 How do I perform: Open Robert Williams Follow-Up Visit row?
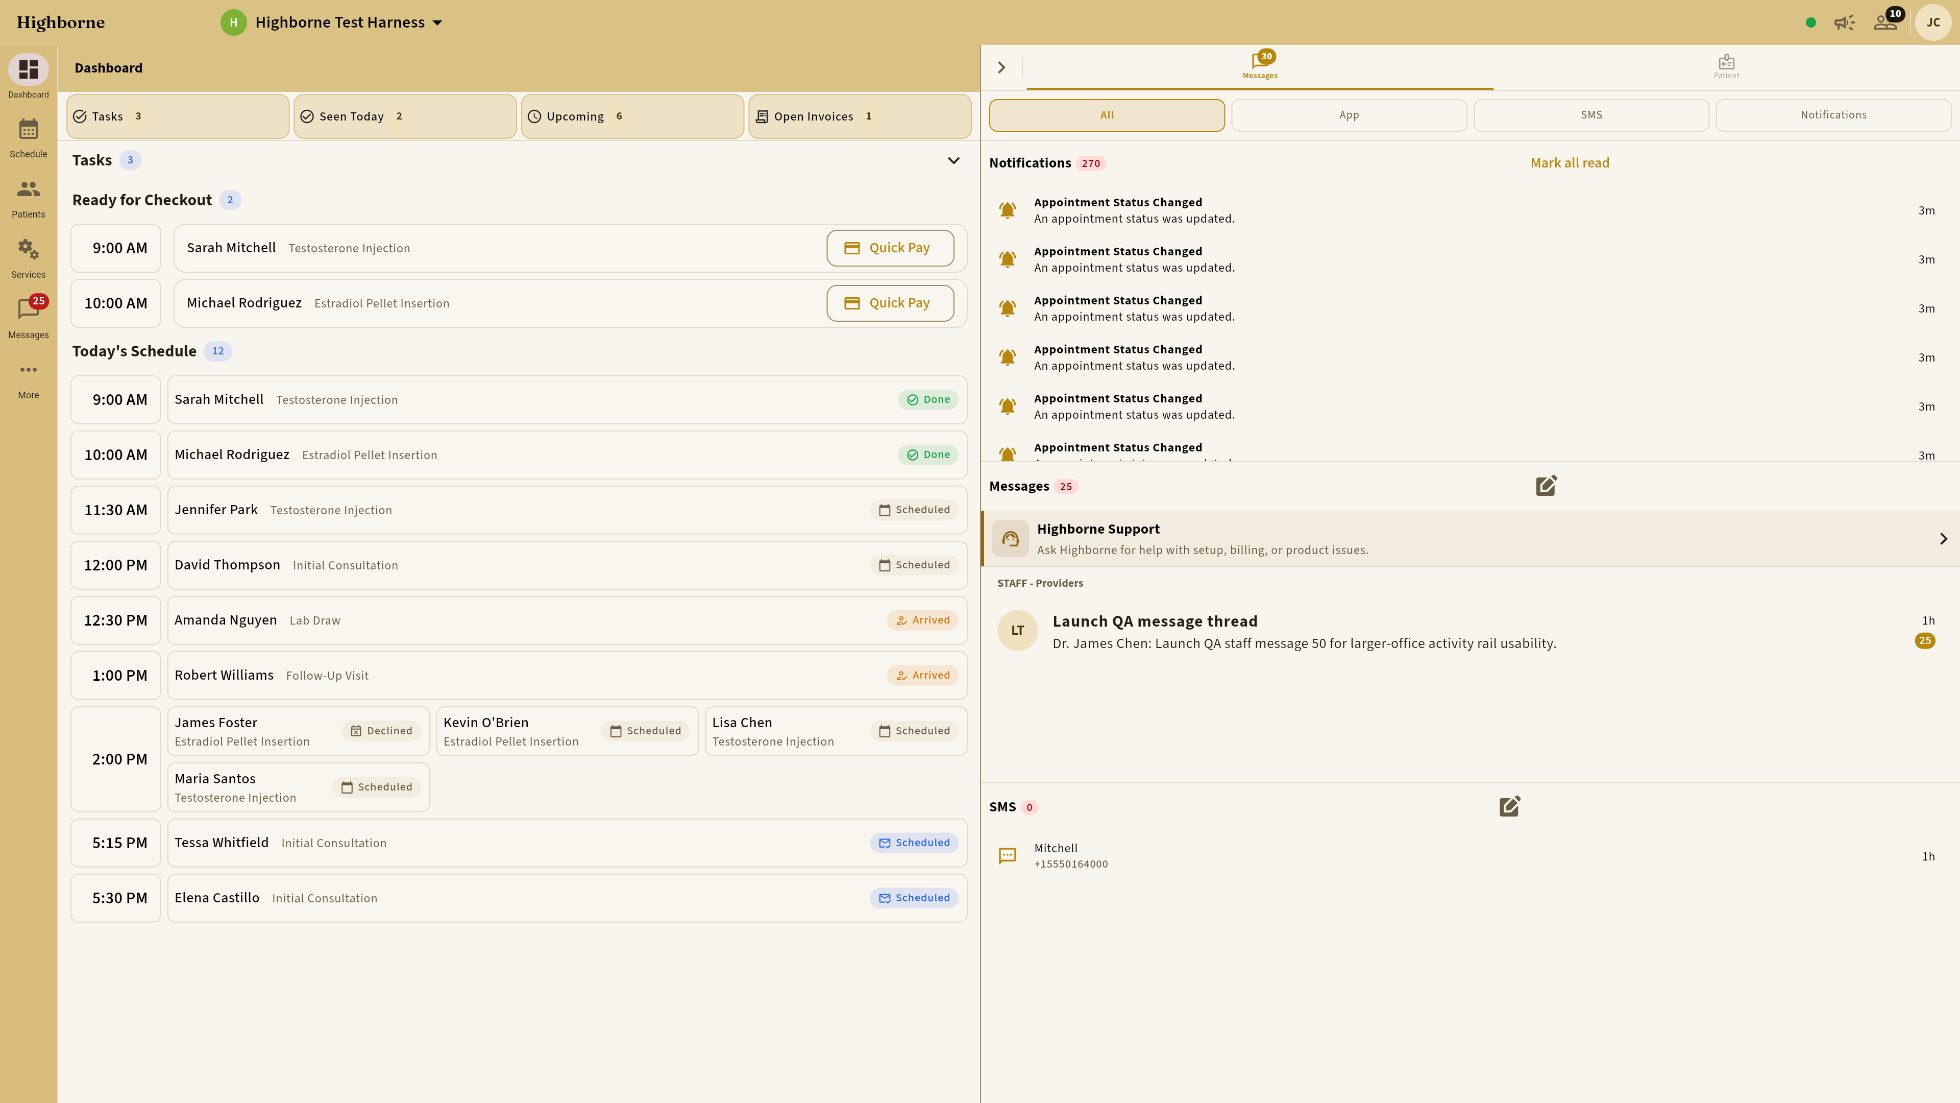pos(567,676)
